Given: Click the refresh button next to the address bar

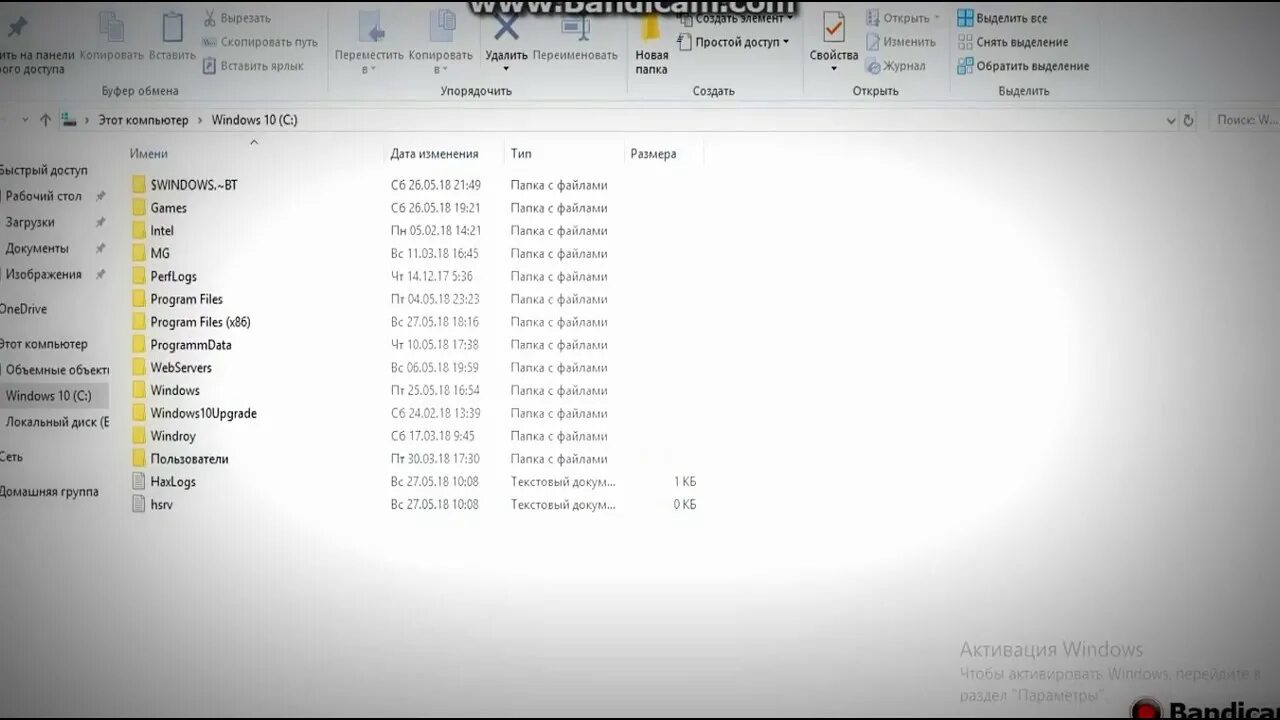Looking at the screenshot, I should click(1188, 120).
